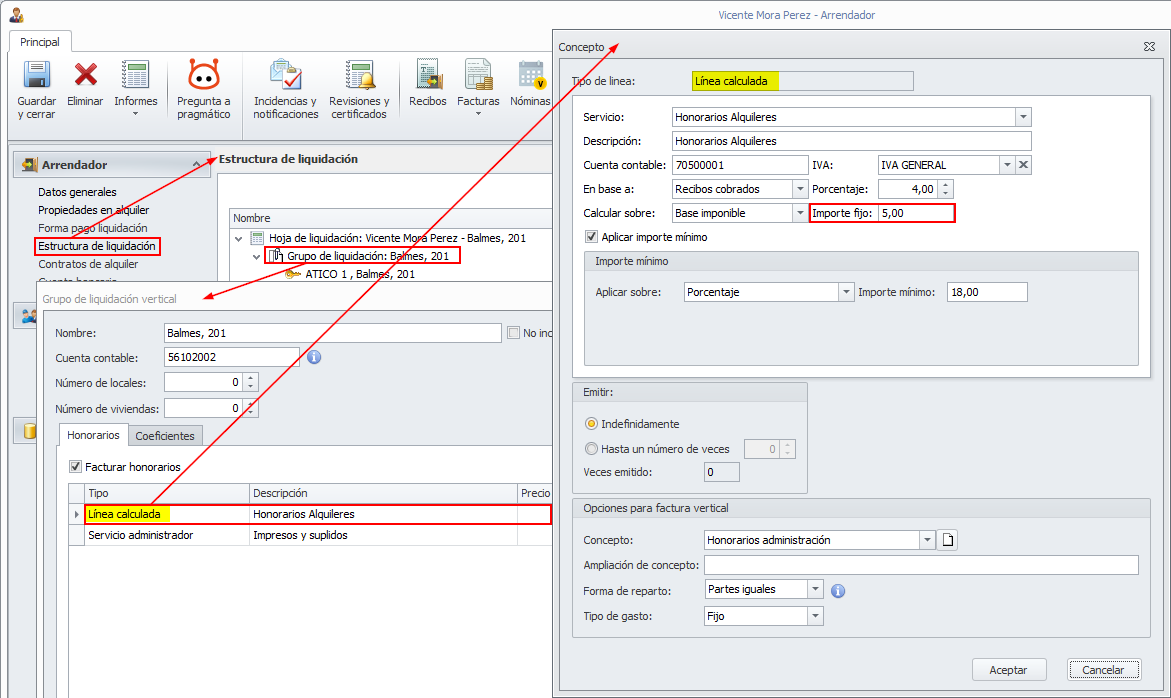Toggle Facturar honorarios checkbox
This screenshot has height=698, width=1171.
coord(75,467)
